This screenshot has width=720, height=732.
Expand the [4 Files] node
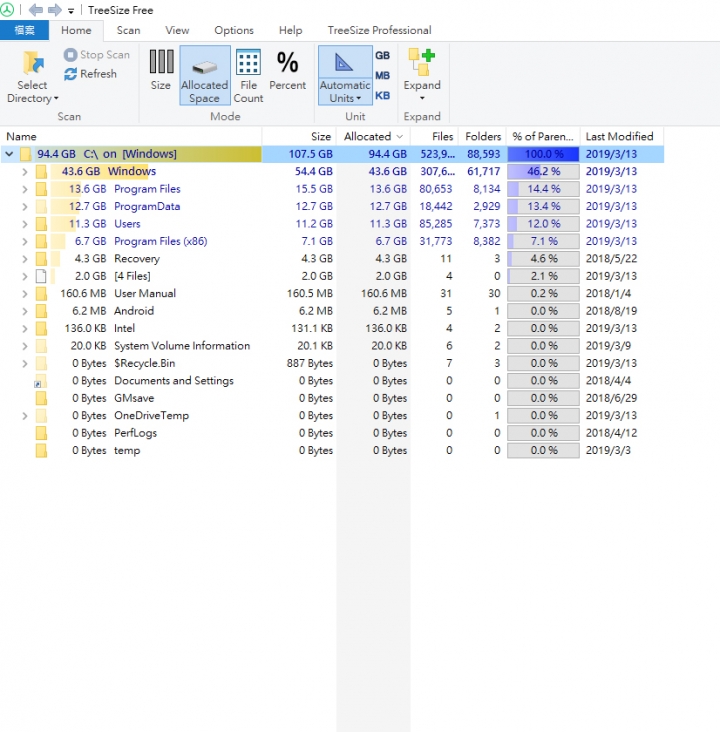[x=25, y=276]
